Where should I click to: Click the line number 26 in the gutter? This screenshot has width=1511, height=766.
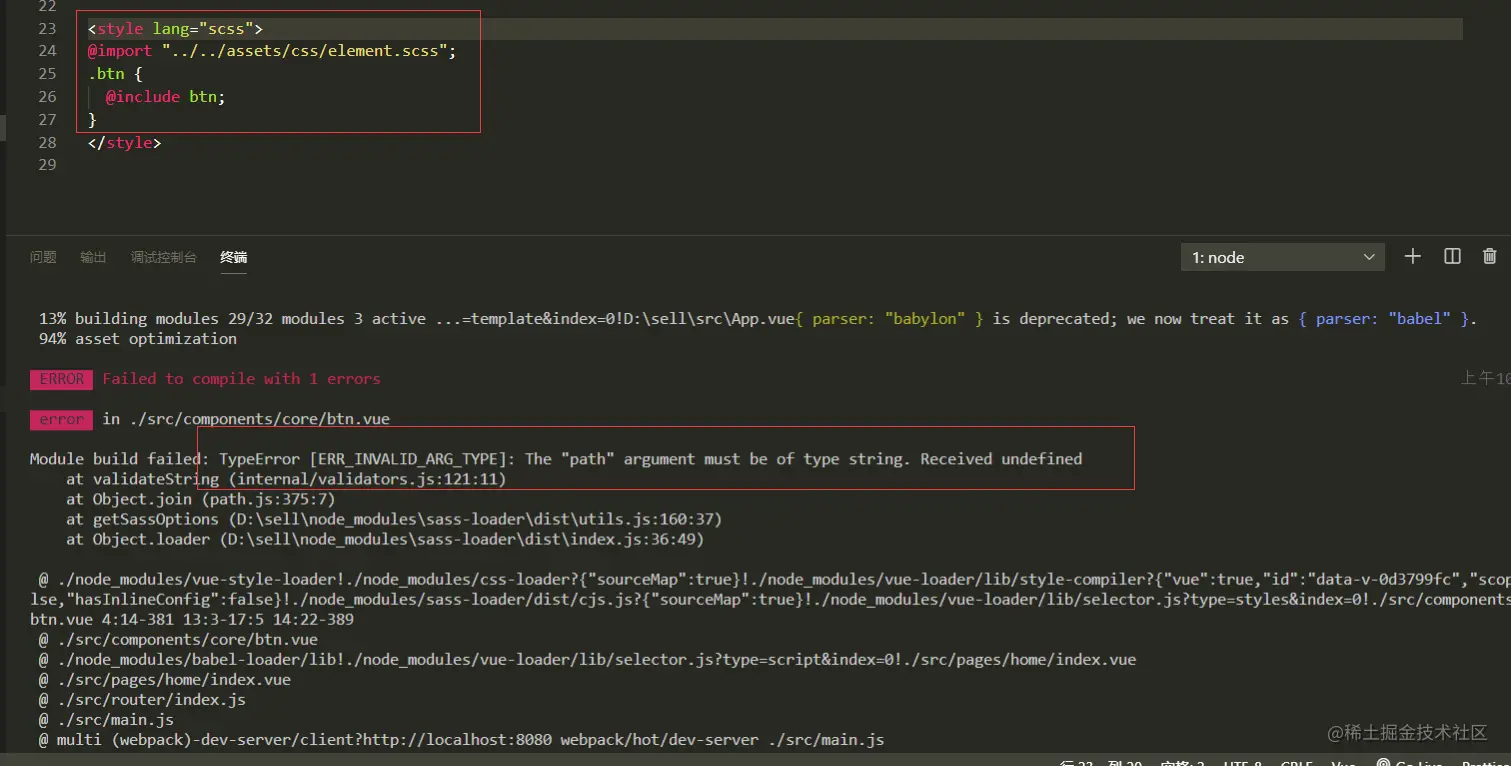pos(47,97)
